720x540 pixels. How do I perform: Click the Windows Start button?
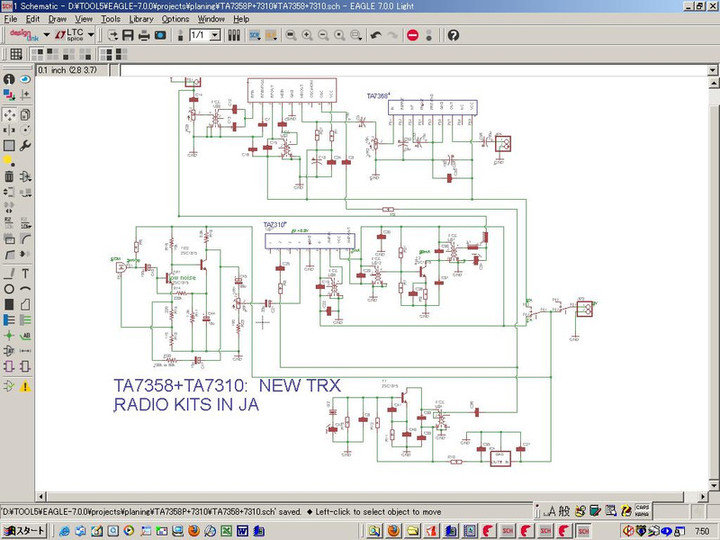(22, 531)
